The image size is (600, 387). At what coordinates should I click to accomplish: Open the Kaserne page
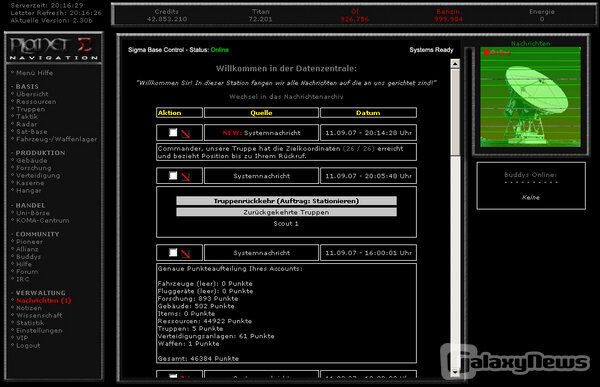30,183
